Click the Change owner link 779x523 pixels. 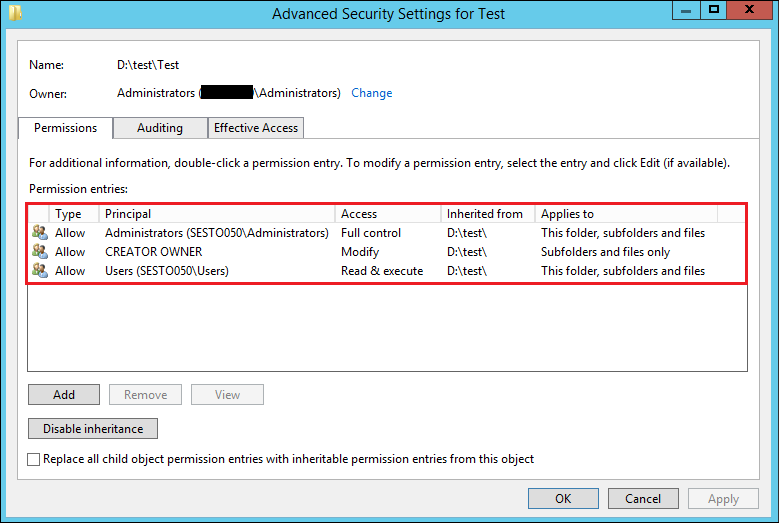(x=372, y=93)
